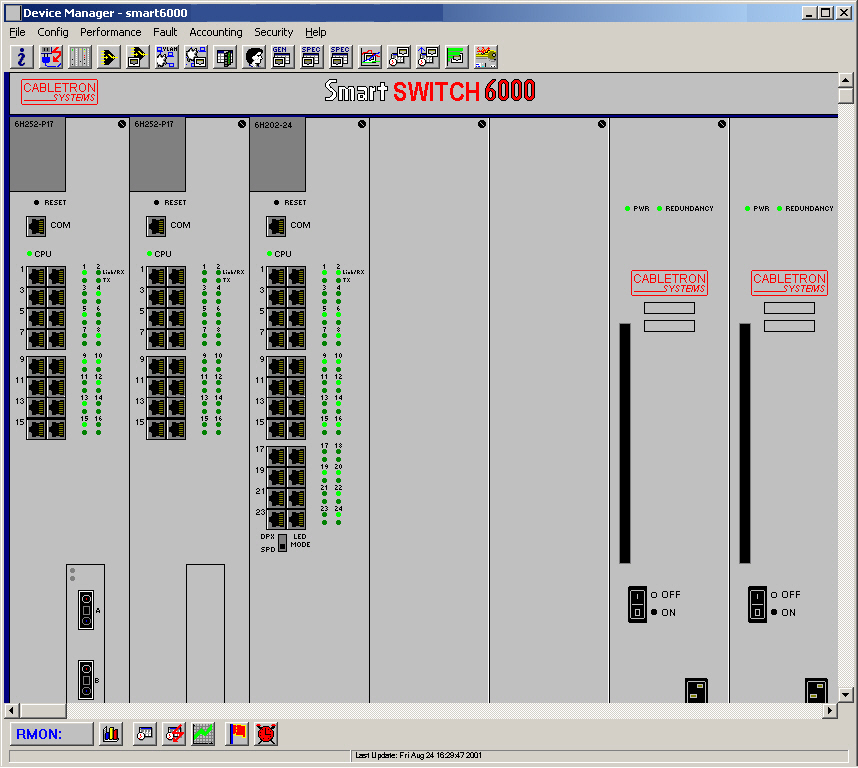Expand the Performance menu
858x768 pixels.
tap(111, 32)
